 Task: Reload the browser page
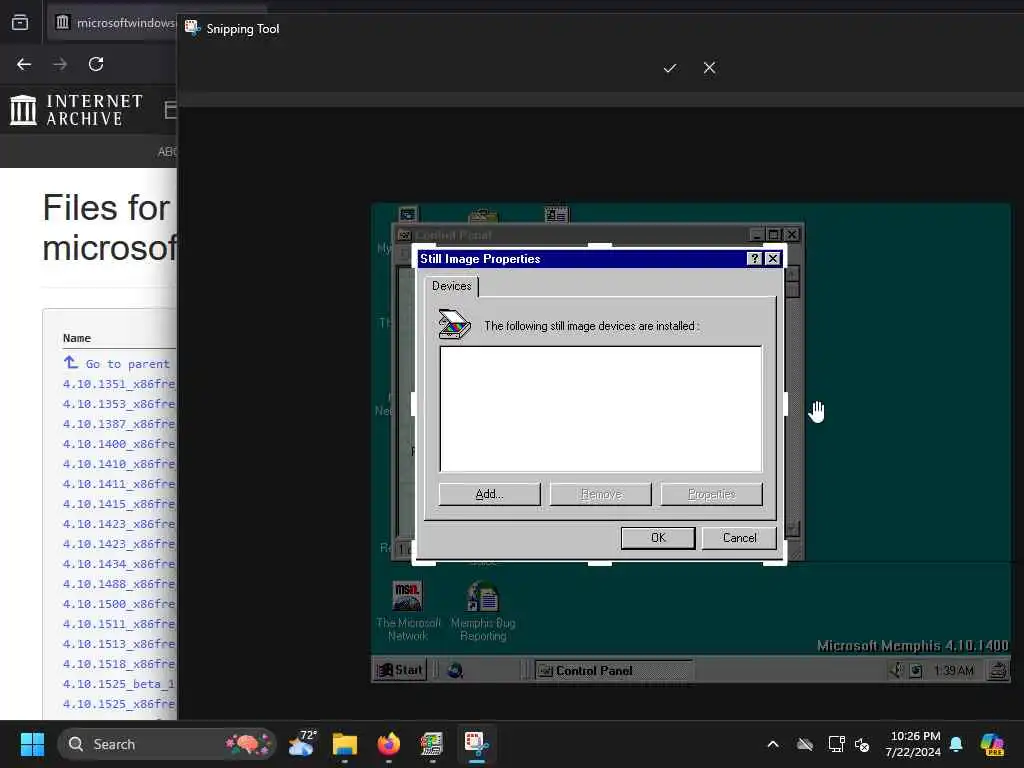(96, 64)
